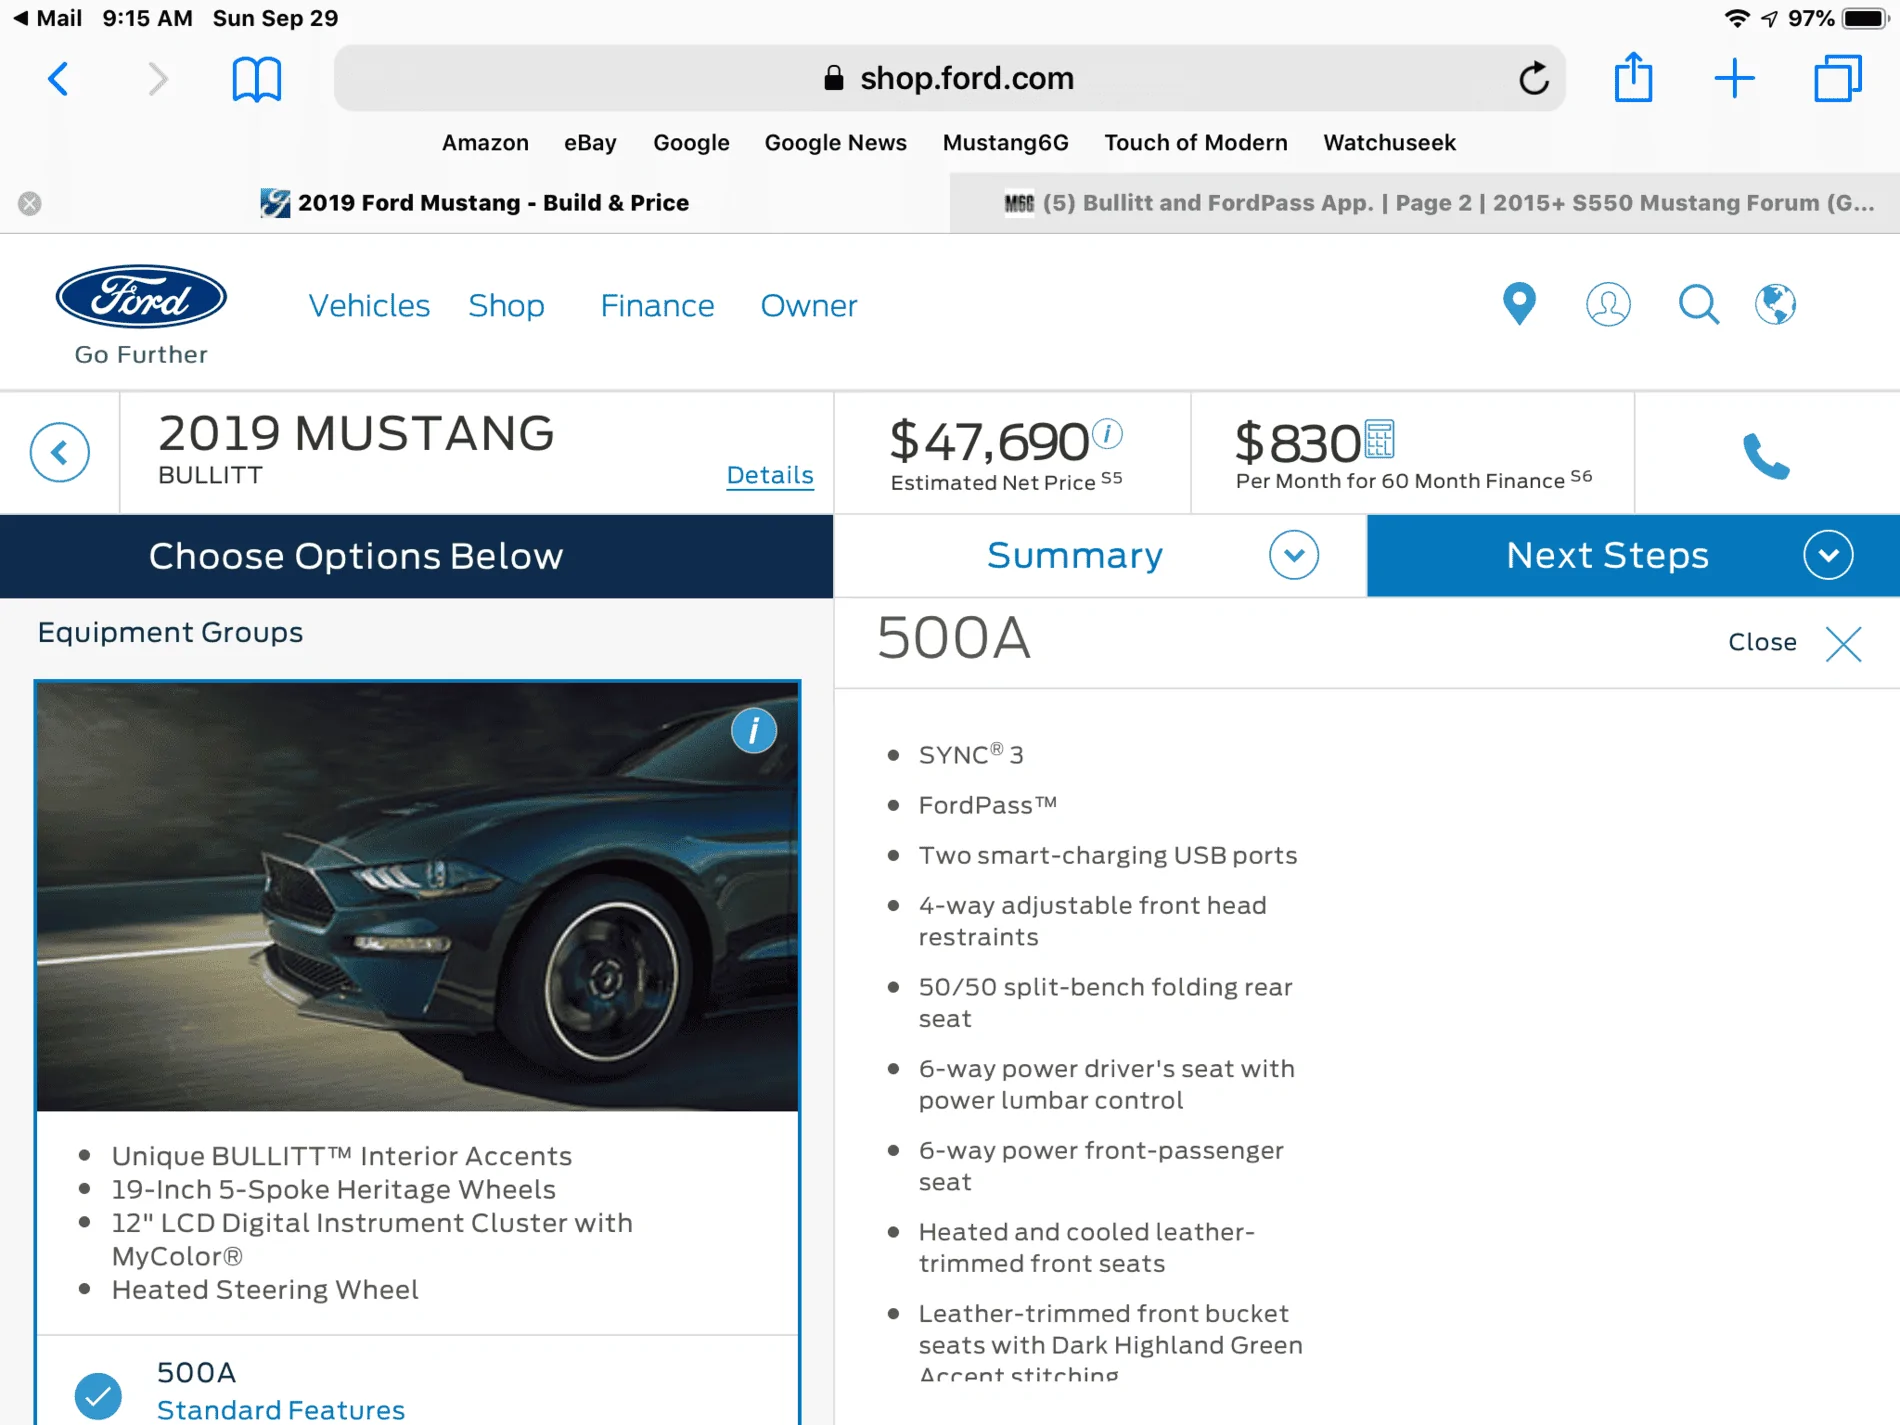Tap the Bullitt Mustang equipment group photo
Viewport: 1900px width, 1425px height.
(417, 897)
